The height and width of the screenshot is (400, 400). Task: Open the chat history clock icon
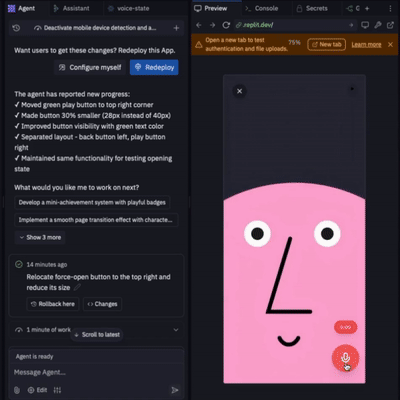[x=16, y=28]
